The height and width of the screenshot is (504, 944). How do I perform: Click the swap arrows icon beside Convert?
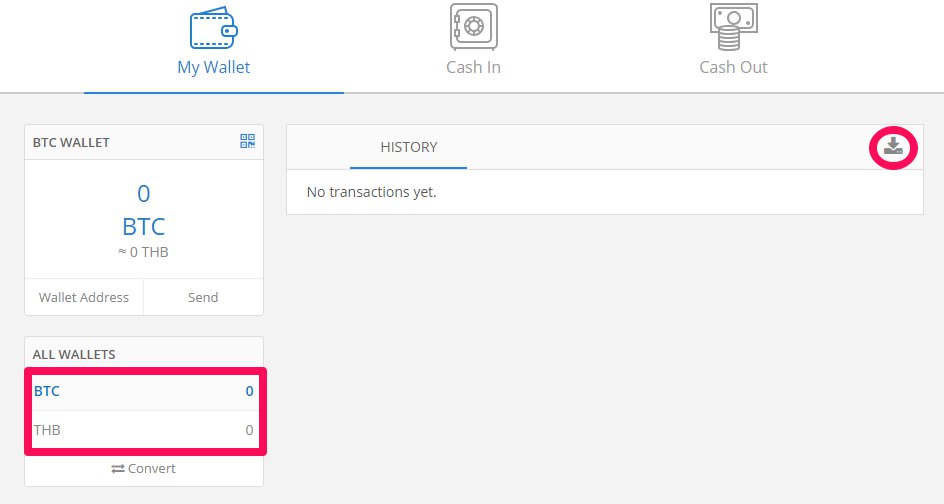pyautogui.click(x=118, y=468)
